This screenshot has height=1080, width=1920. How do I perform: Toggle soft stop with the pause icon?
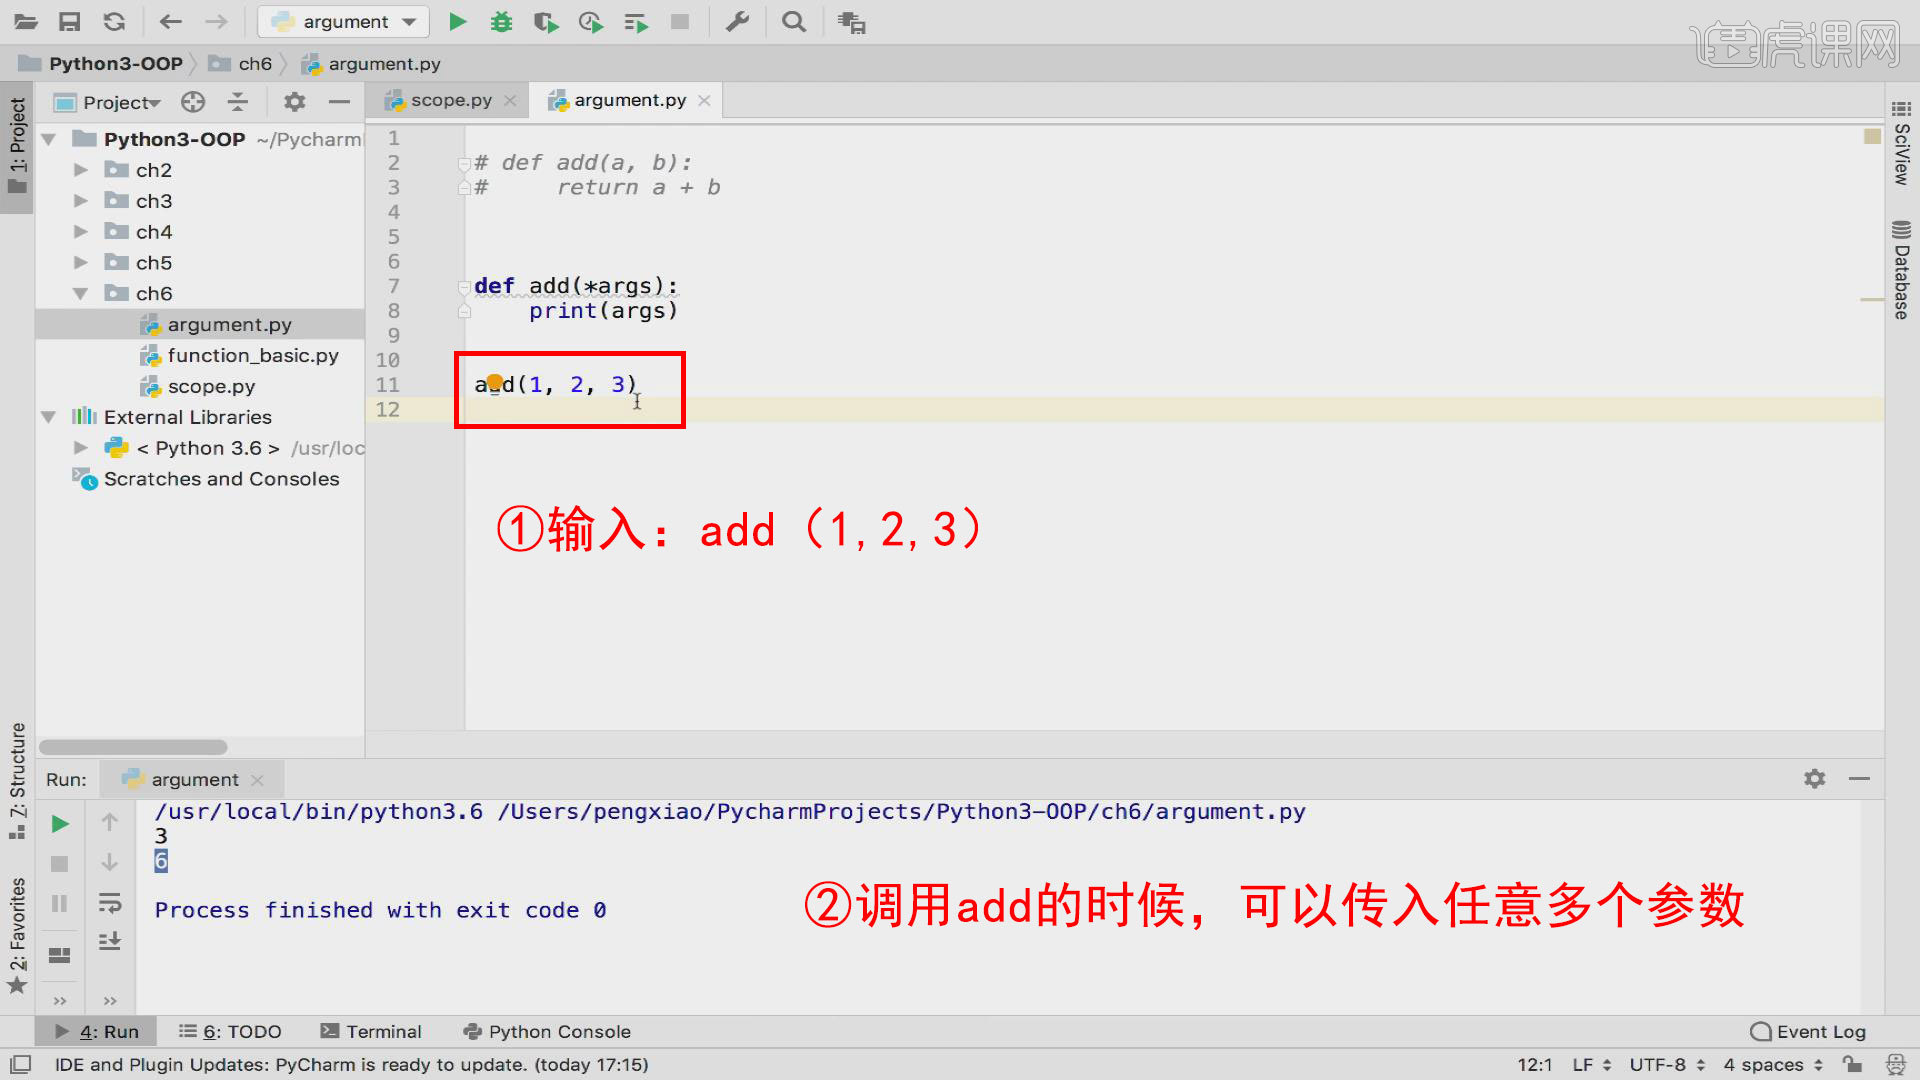59,903
